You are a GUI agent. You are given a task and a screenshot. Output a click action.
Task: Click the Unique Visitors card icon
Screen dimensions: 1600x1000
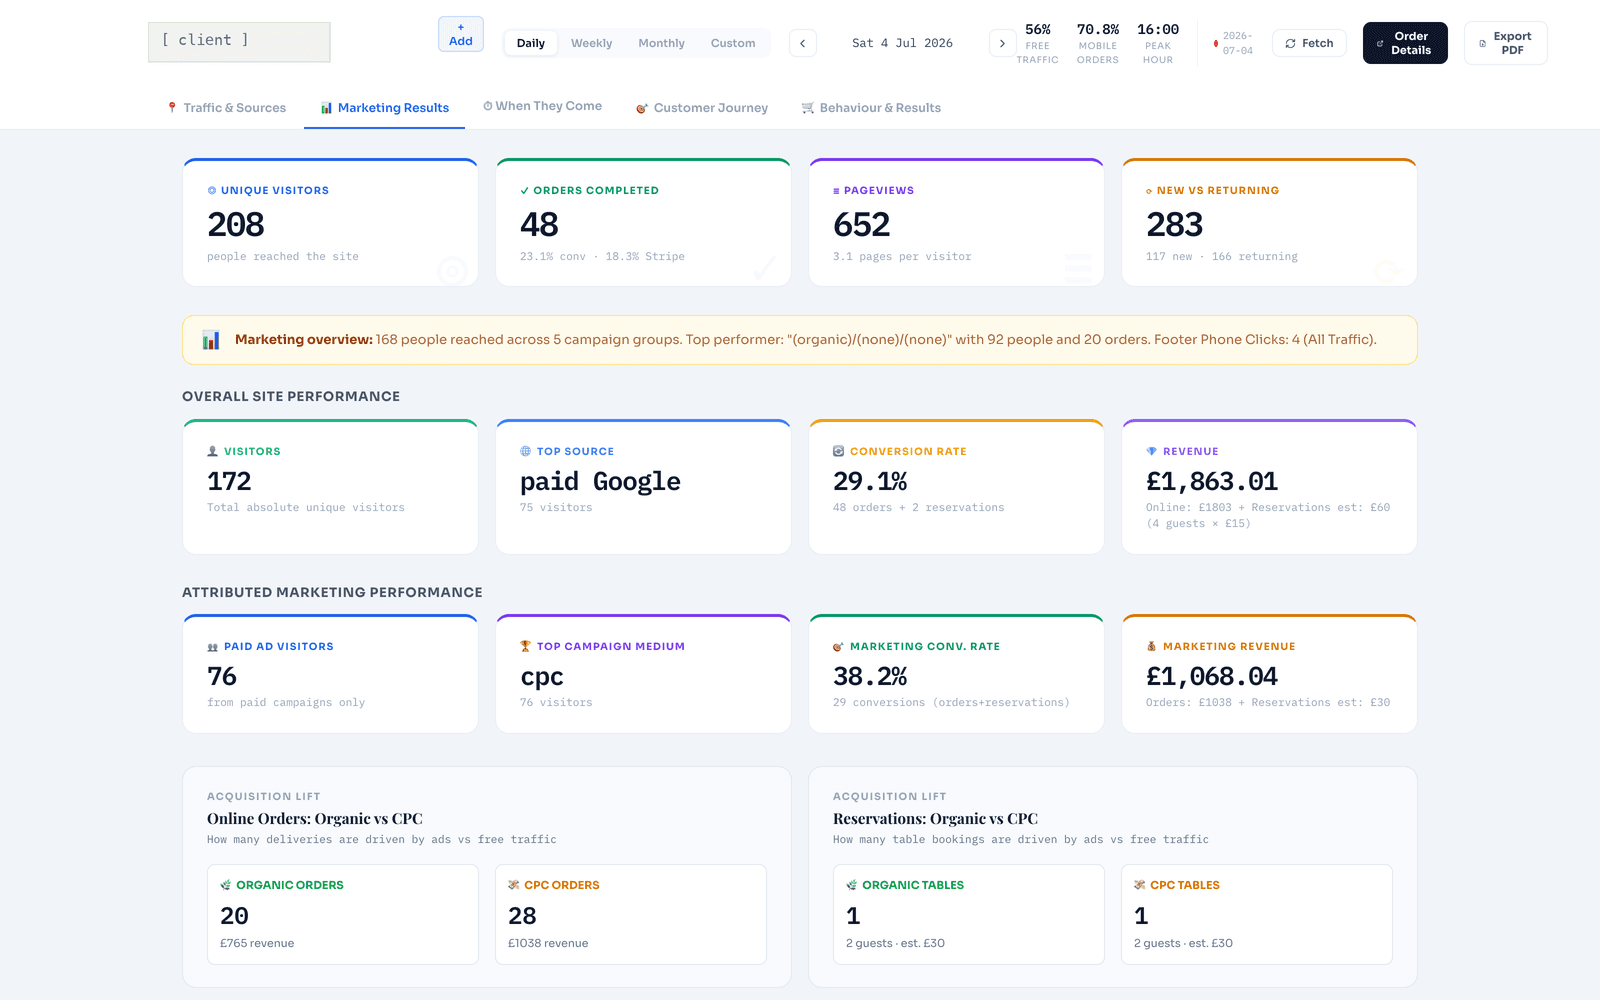[x=212, y=190]
